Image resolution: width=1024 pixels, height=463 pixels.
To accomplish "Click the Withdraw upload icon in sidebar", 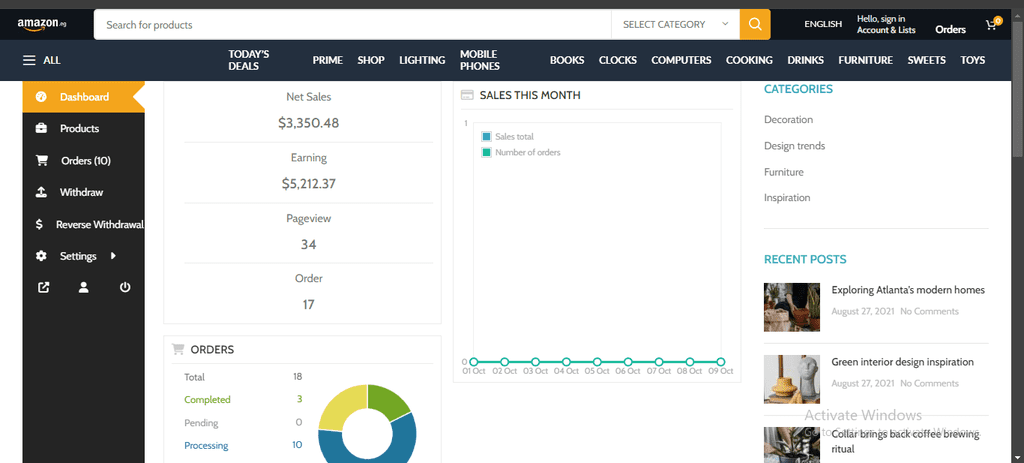I will pyautogui.click(x=41, y=192).
